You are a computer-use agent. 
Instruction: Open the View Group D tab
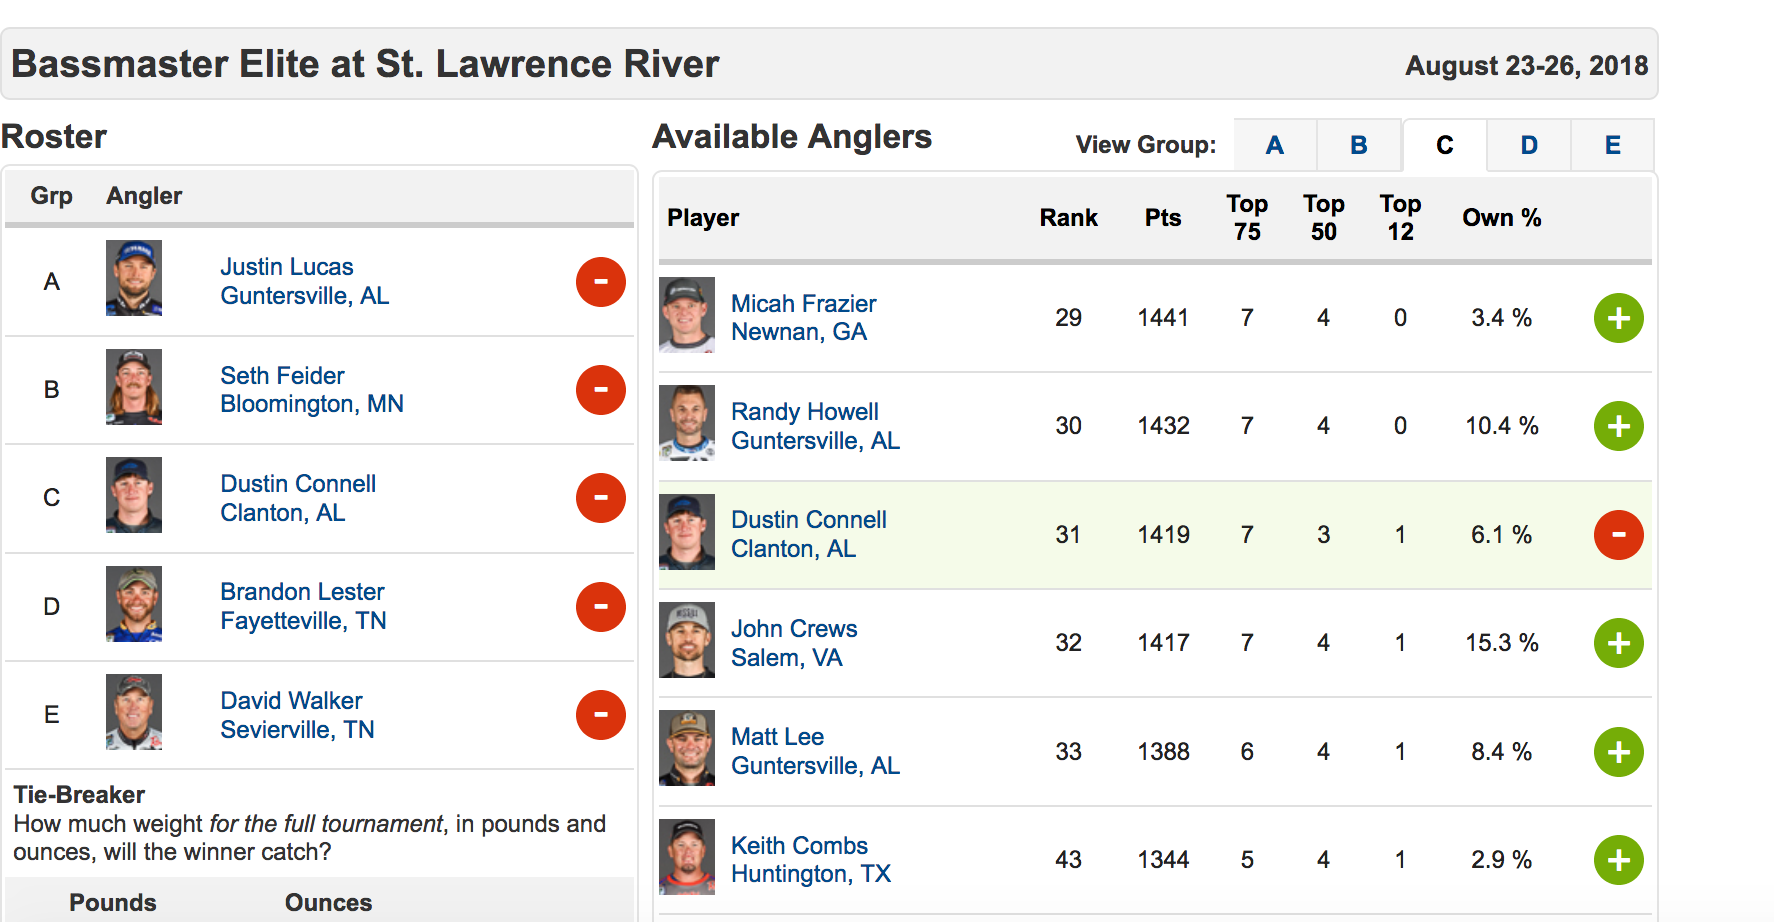[x=1529, y=145]
